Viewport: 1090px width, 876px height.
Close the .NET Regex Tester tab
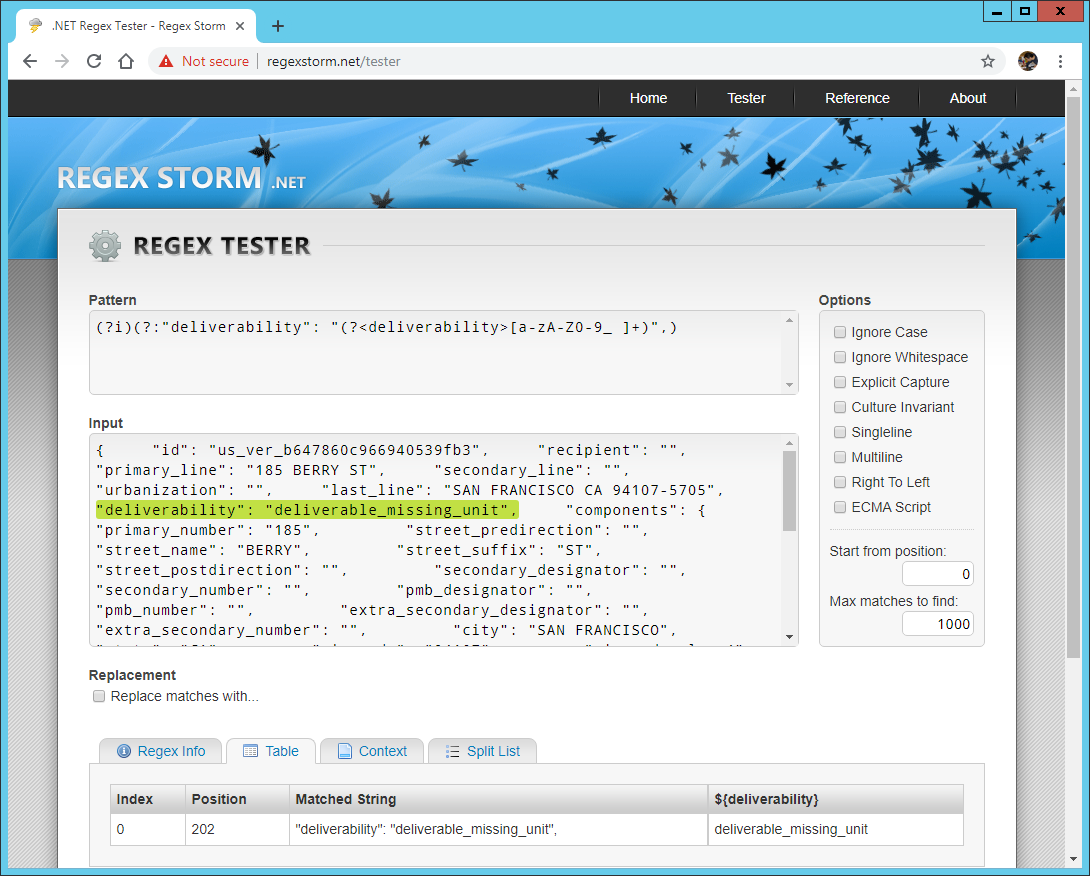click(240, 26)
